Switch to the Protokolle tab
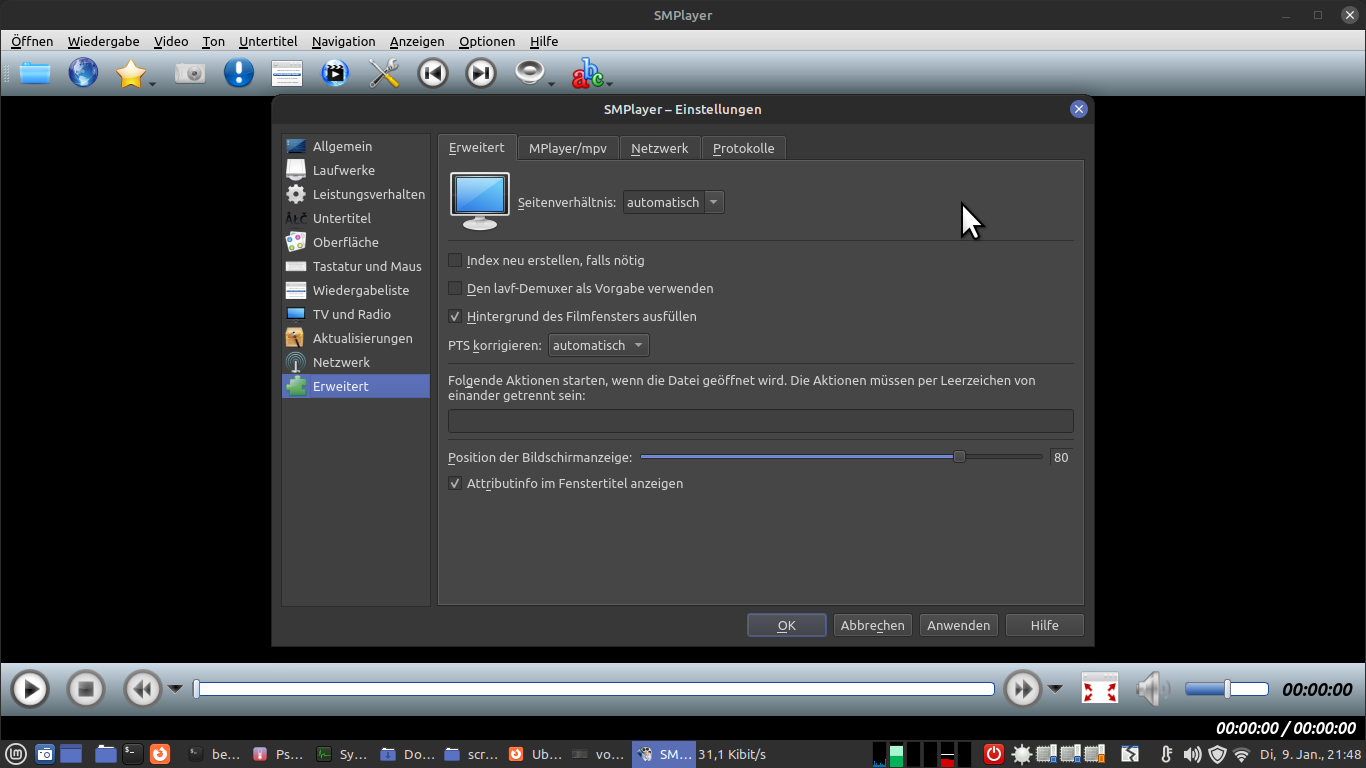 pos(744,148)
